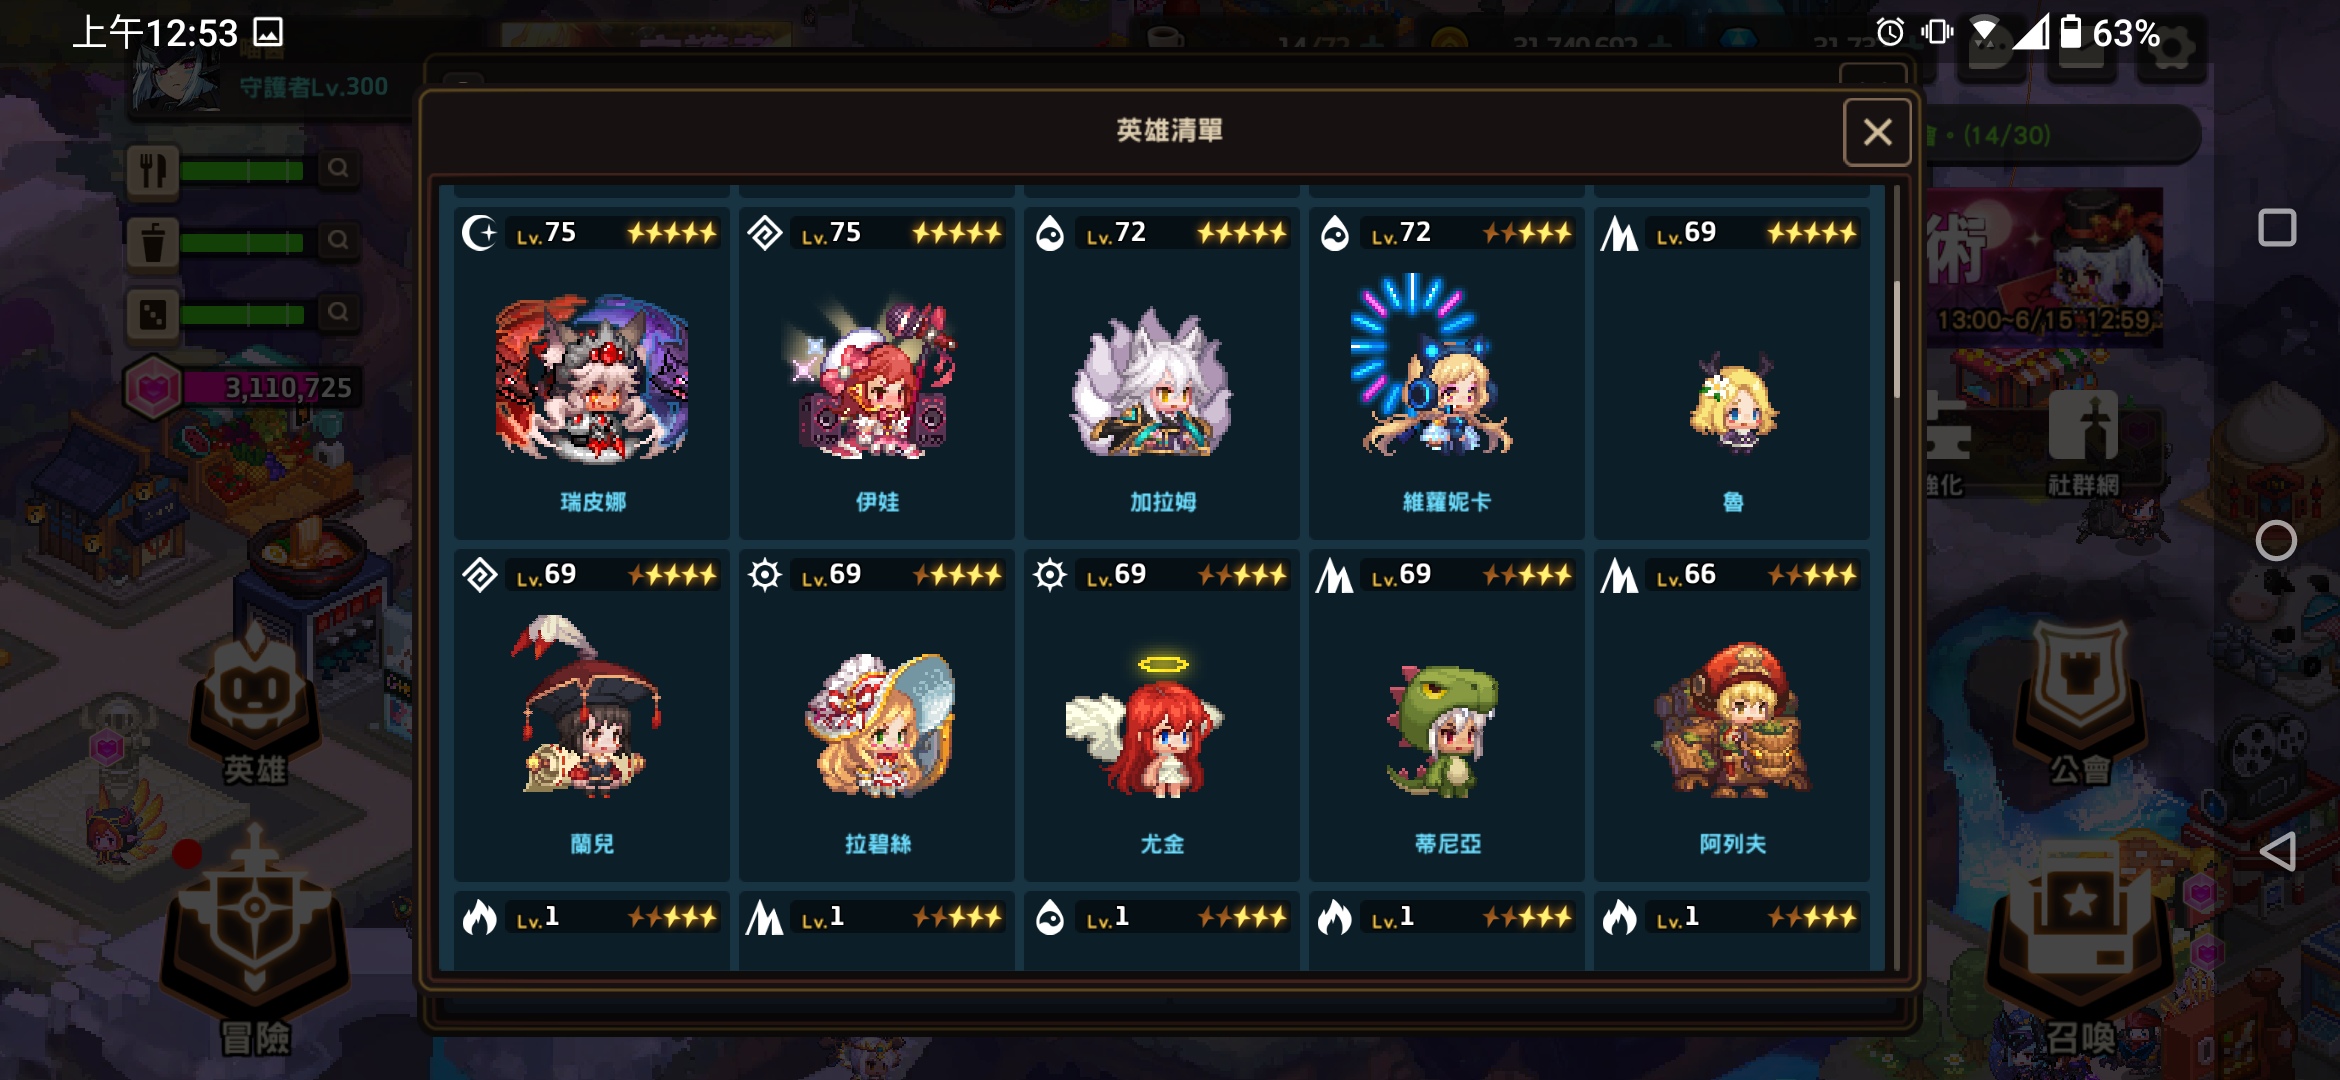Close the 英雄清單 hero list dialog
Screen dimensions: 2340x1080
click(1877, 132)
